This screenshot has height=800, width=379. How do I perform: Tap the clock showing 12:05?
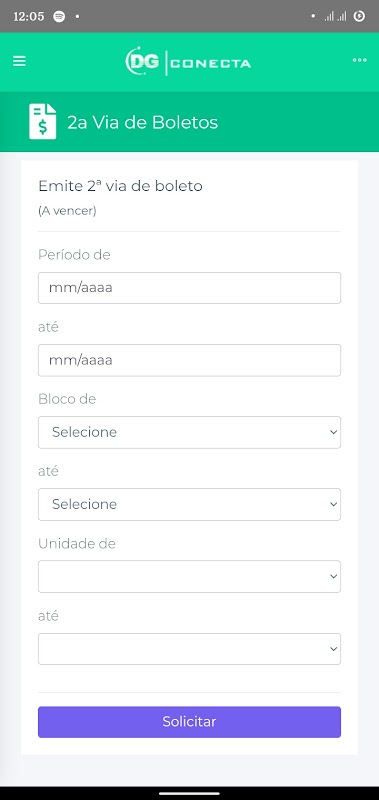29,16
